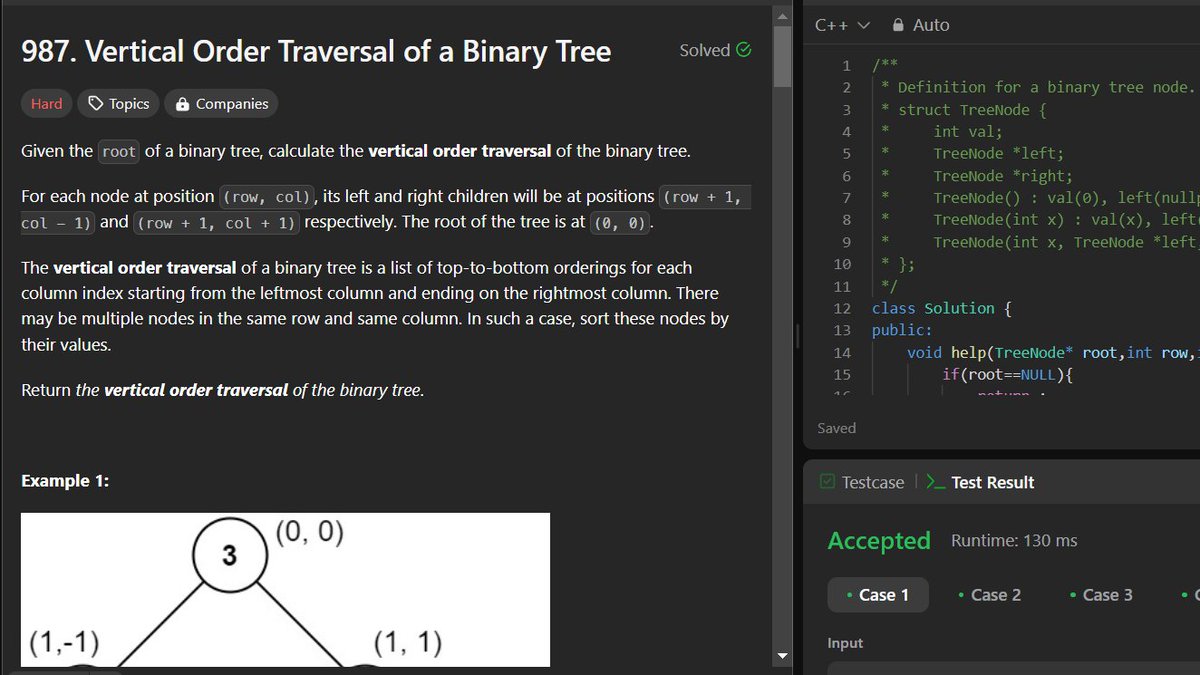Click code line 6 'TreeNode *right;'

(1003, 176)
